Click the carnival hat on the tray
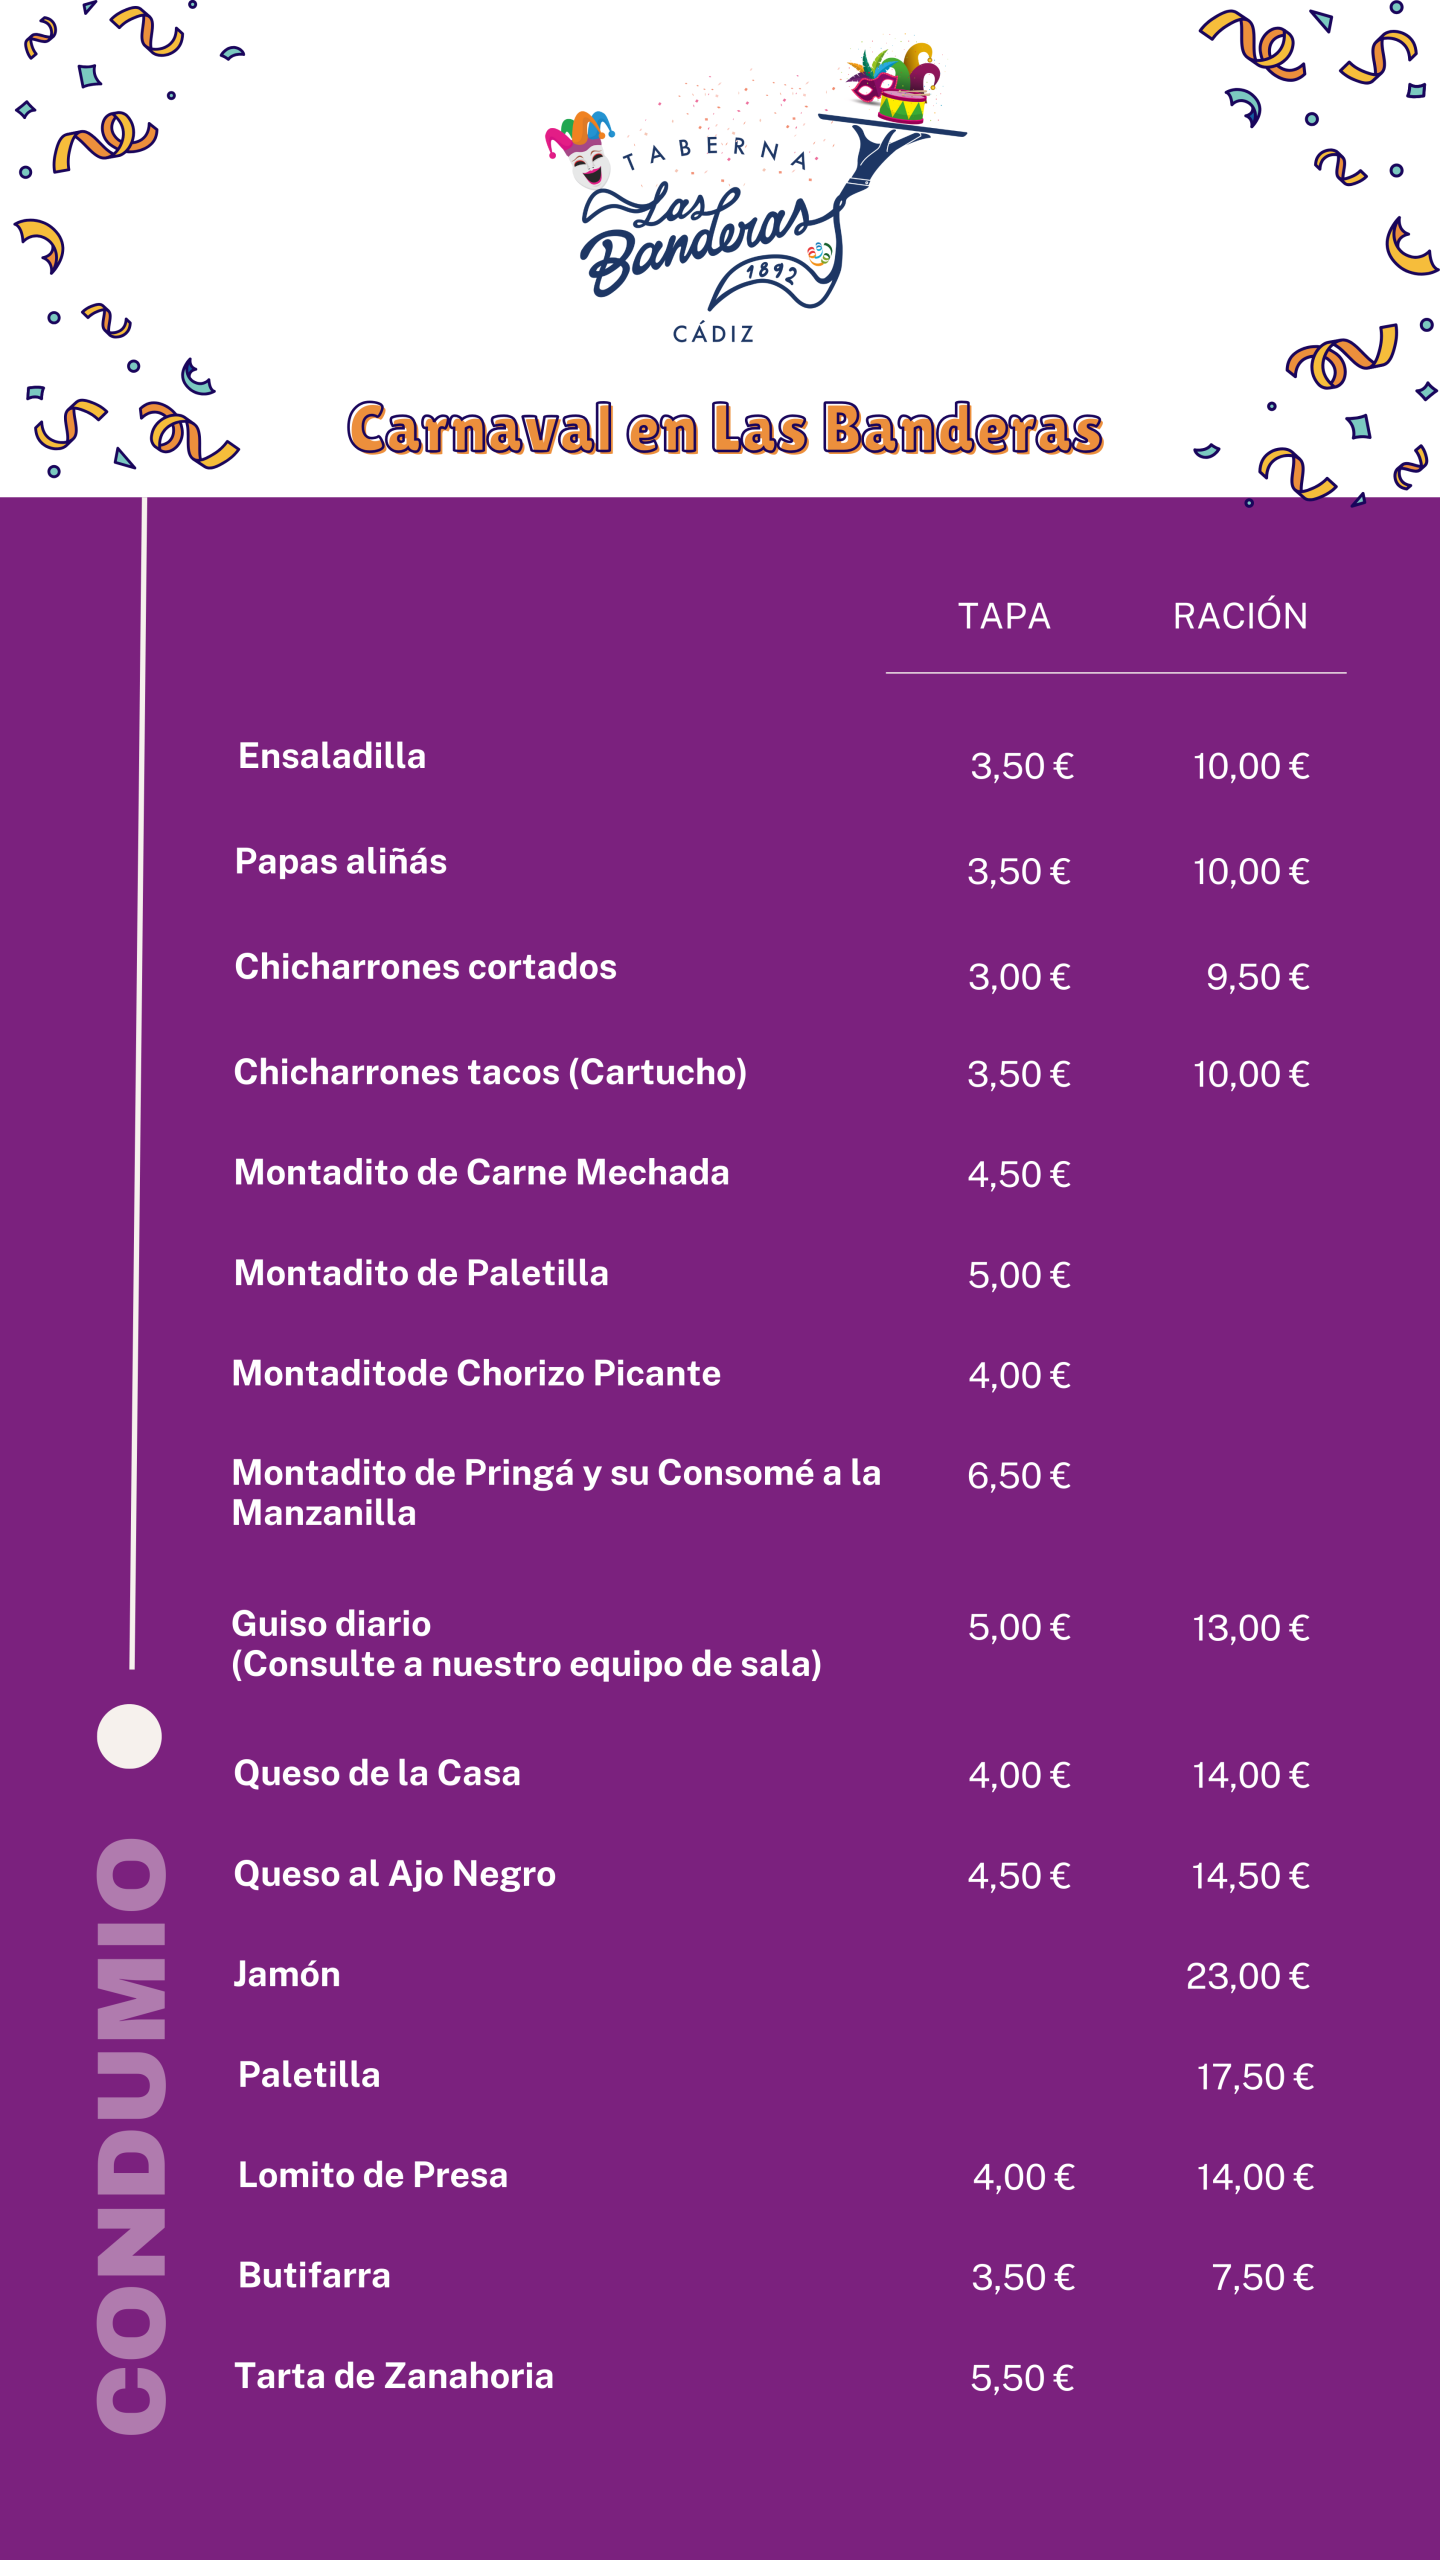Image resolution: width=1440 pixels, height=2560 pixels. (895, 83)
